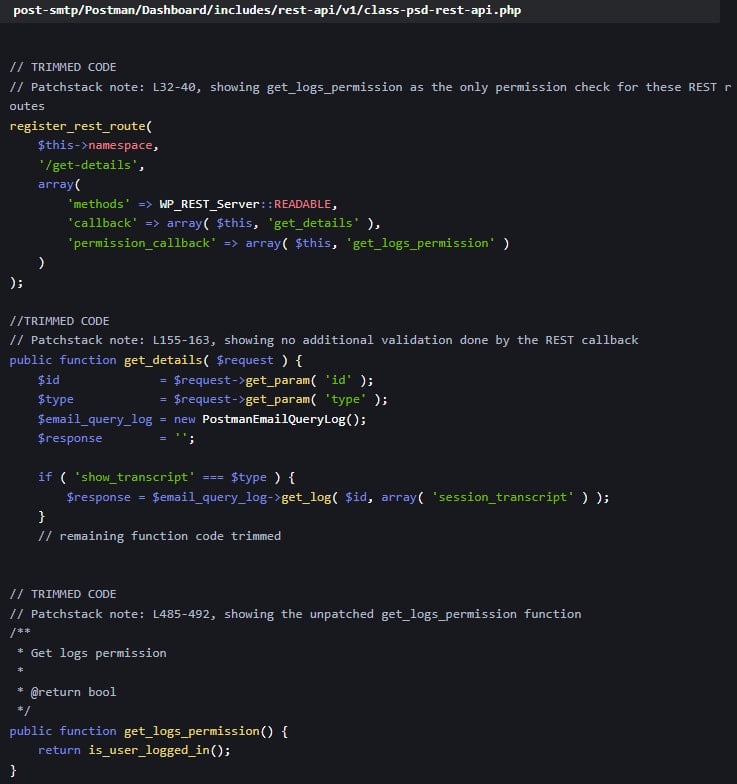Click the Patchstack note mentioning L485-492

295,614
